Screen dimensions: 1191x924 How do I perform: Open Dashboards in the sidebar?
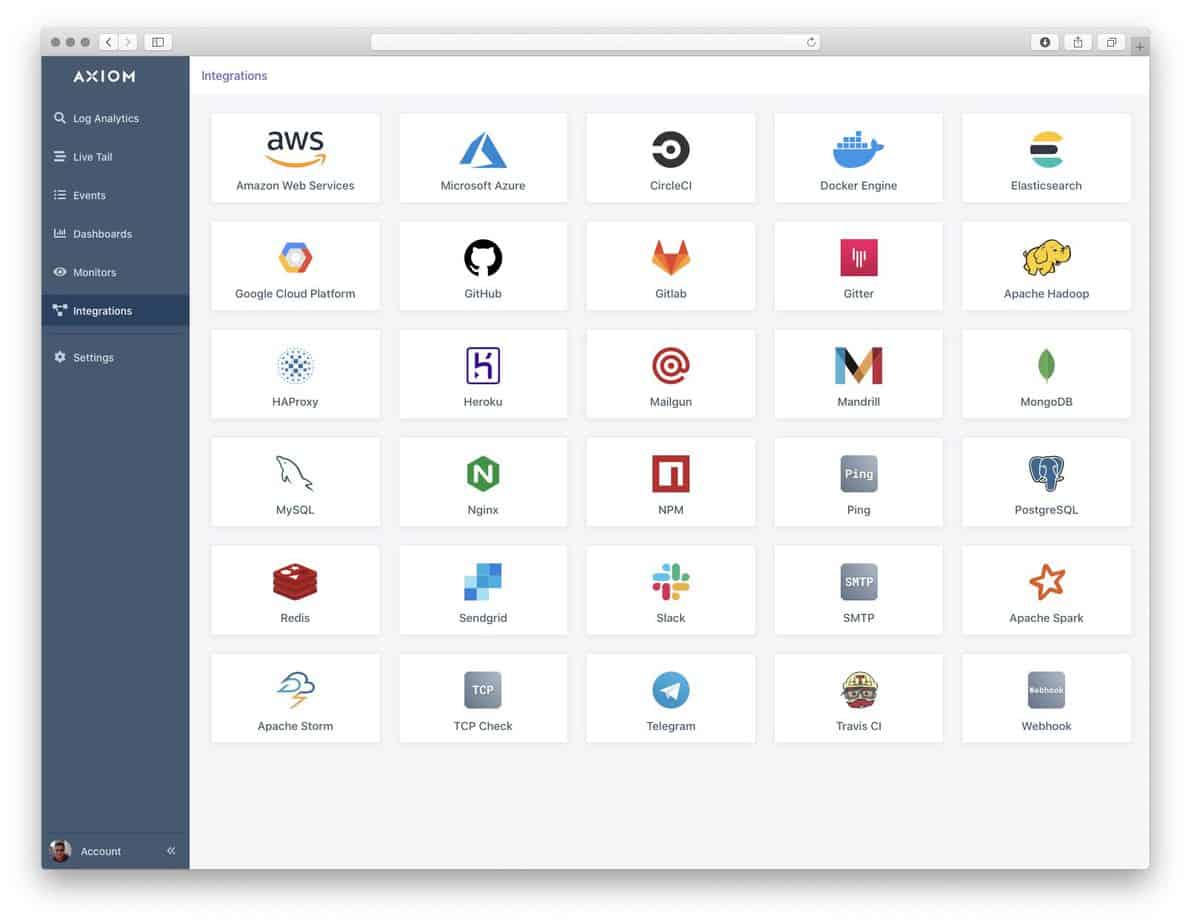coord(115,234)
